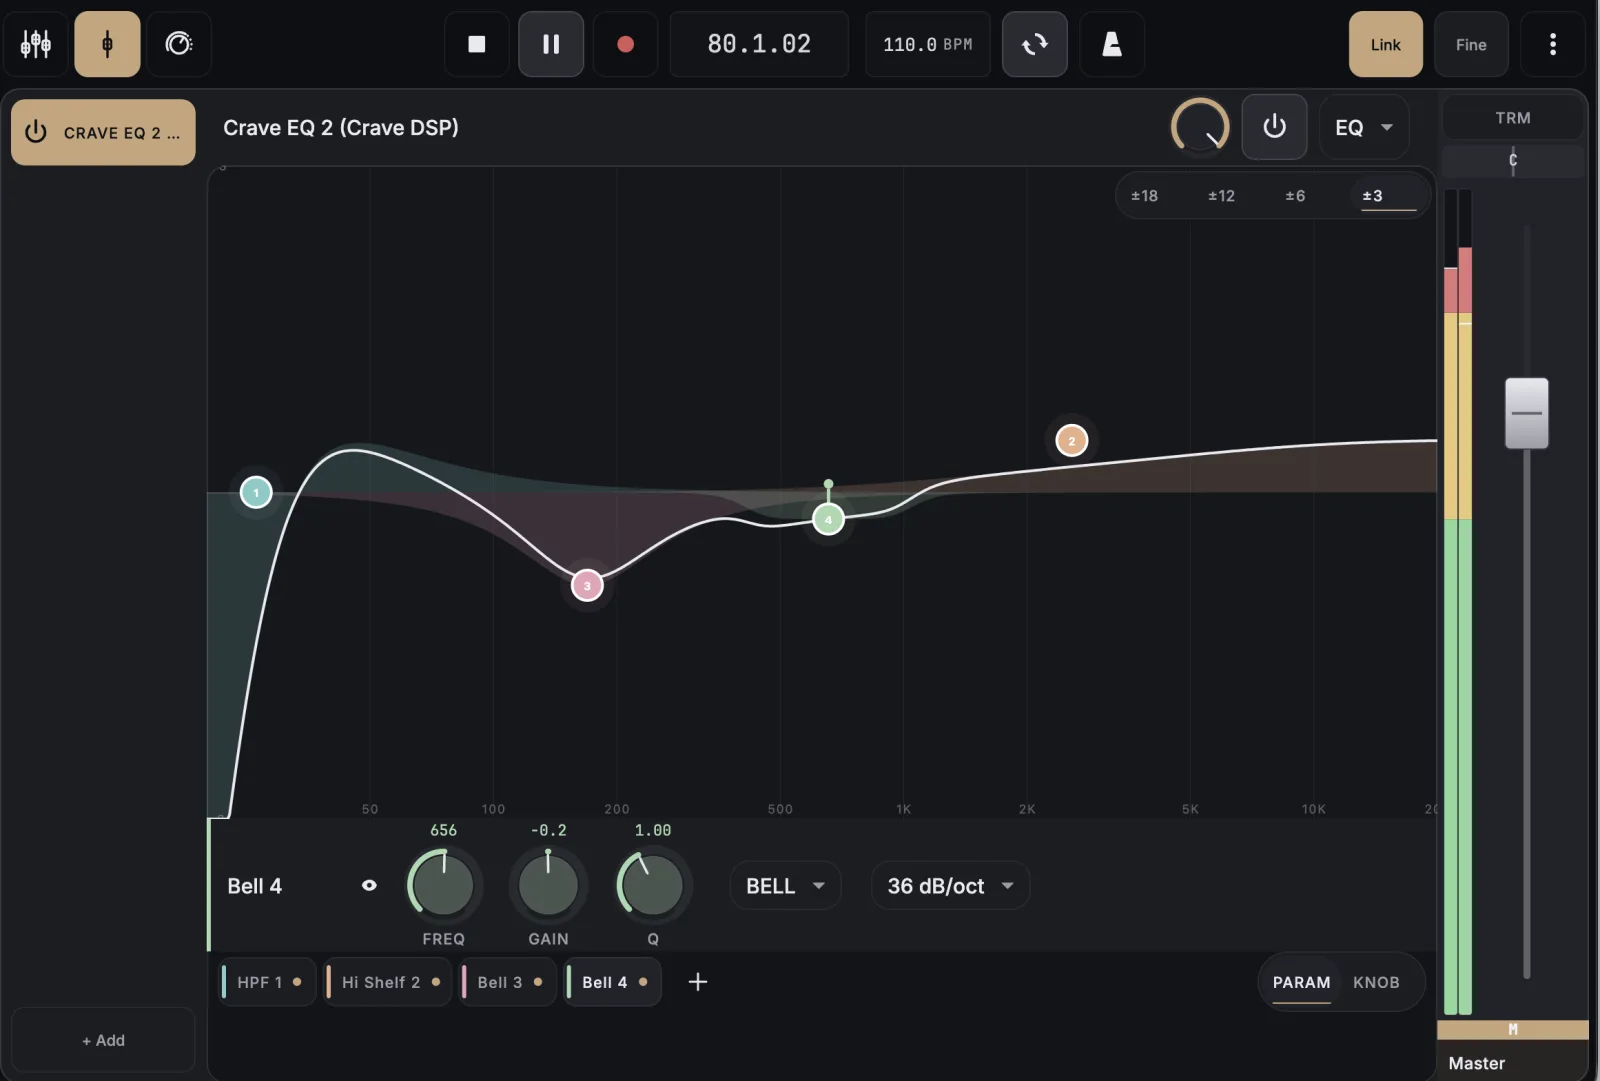The image size is (1600, 1081).
Task: Bypass plugin with the header power button
Action: pos(1274,127)
